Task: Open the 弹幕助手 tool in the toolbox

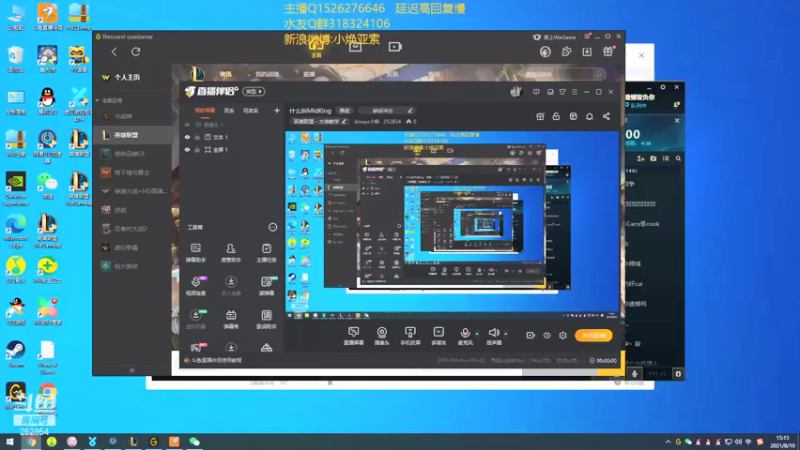Action: (195, 253)
